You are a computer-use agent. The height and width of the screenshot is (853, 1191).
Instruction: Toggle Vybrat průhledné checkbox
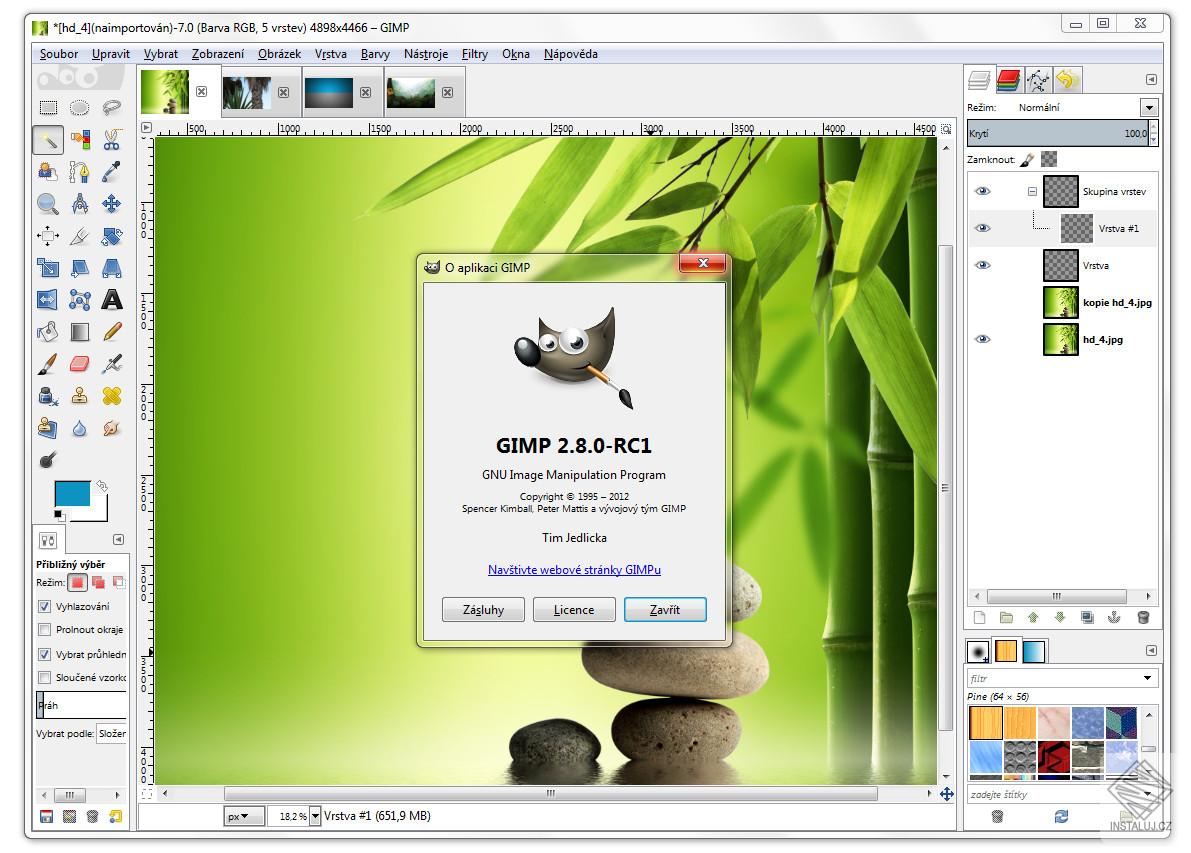tap(44, 654)
